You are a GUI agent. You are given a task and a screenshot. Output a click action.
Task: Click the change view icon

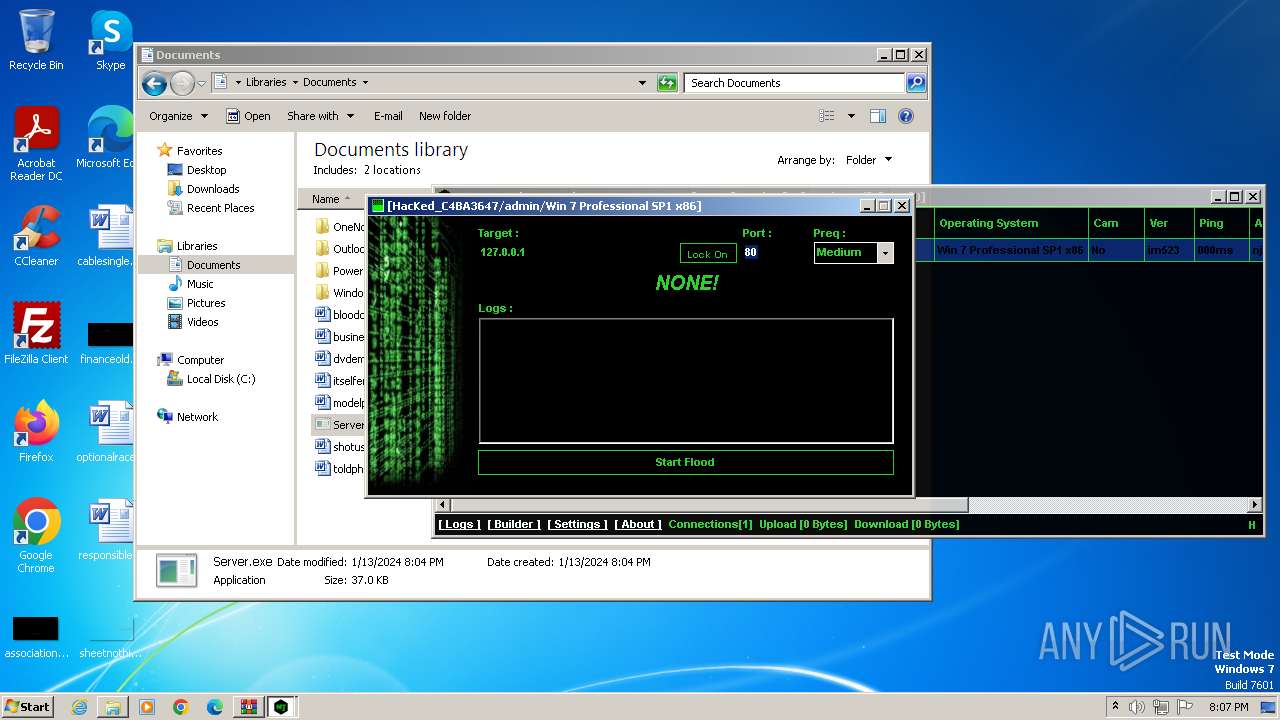point(827,116)
